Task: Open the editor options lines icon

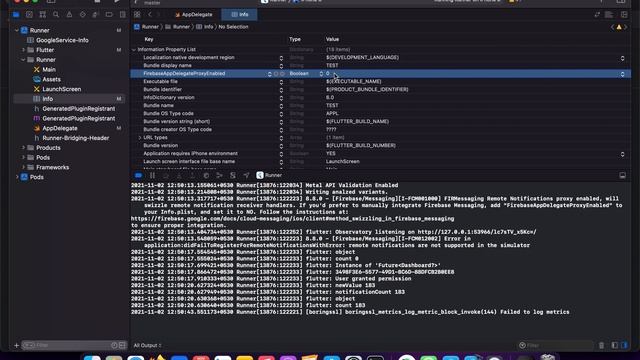Action: tap(609, 15)
